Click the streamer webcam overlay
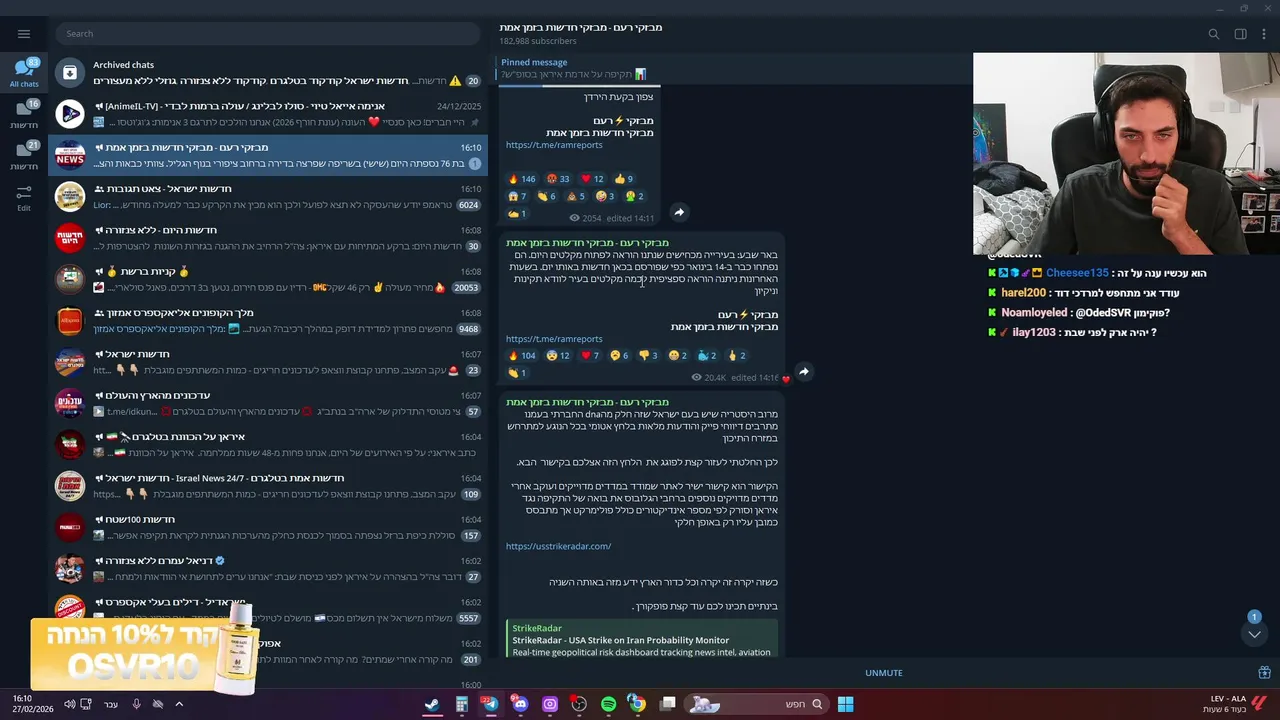This screenshot has height=720, width=1280. point(1126,154)
